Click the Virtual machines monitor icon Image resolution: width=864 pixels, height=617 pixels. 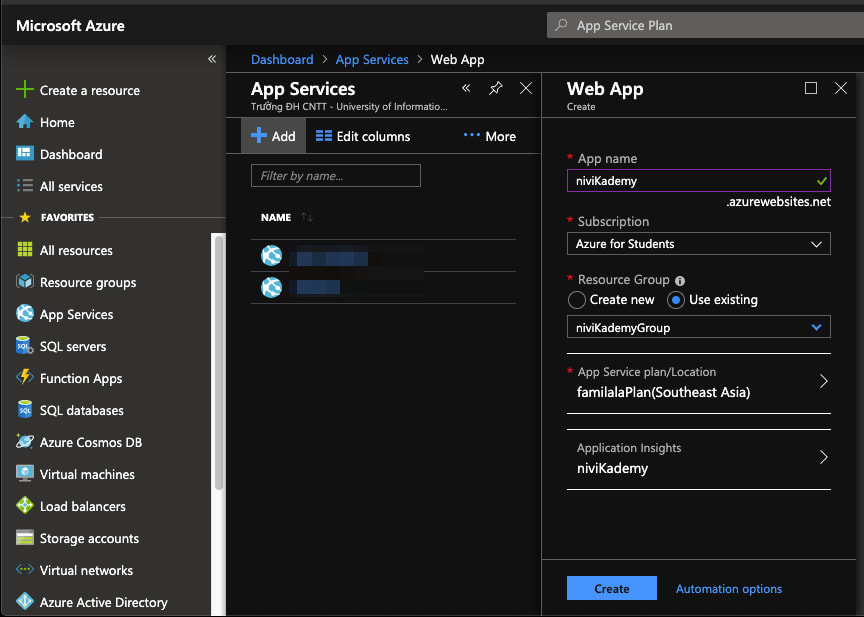[x=25, y=474]
